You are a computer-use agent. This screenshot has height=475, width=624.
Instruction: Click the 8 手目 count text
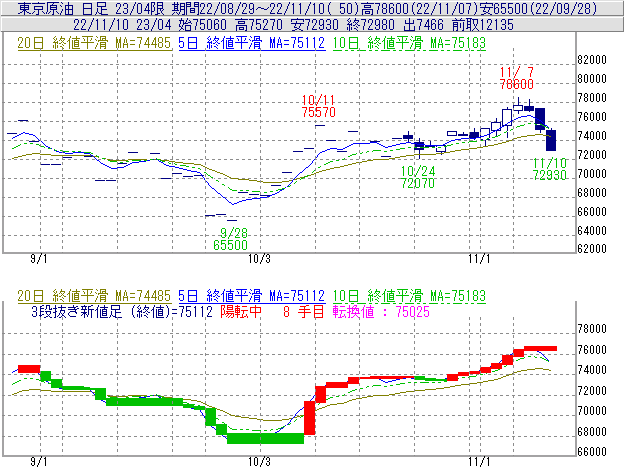click(x=304, y=311)
